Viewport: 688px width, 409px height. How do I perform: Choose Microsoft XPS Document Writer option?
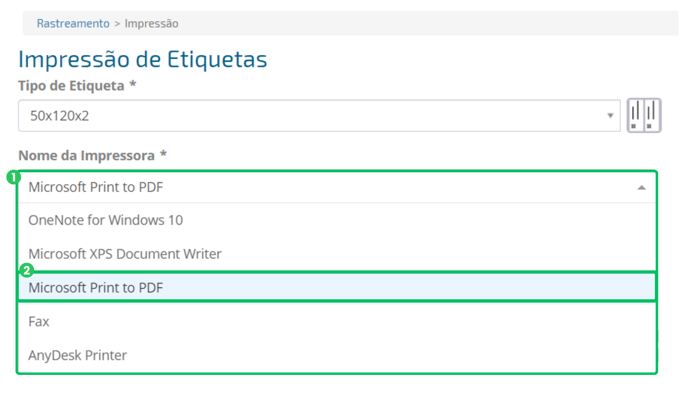337,254
